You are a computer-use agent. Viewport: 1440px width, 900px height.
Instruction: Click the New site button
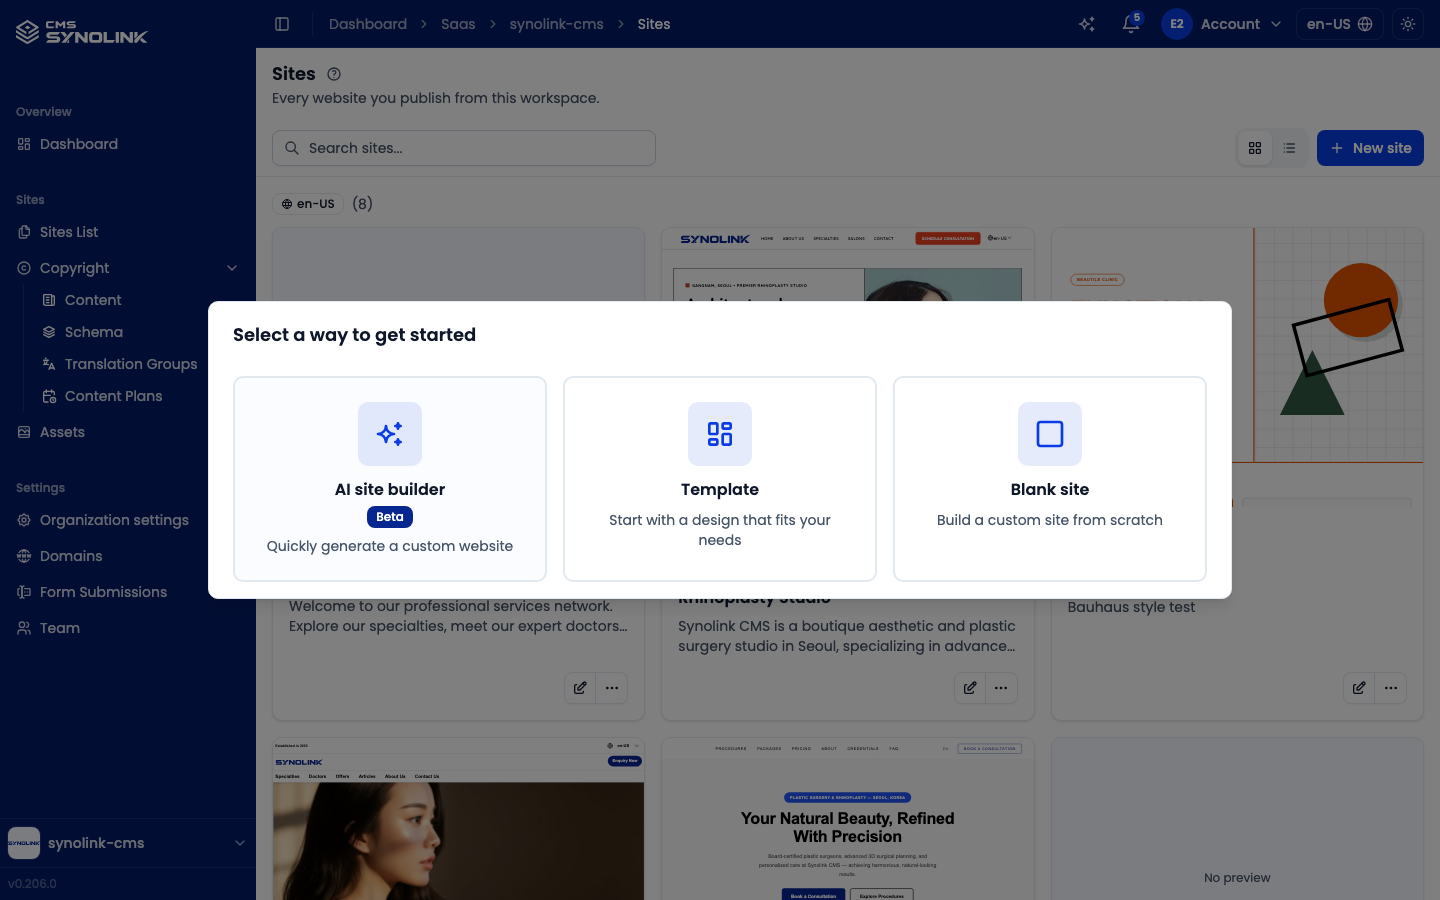pyautogui.click(x=1370, y=148)
